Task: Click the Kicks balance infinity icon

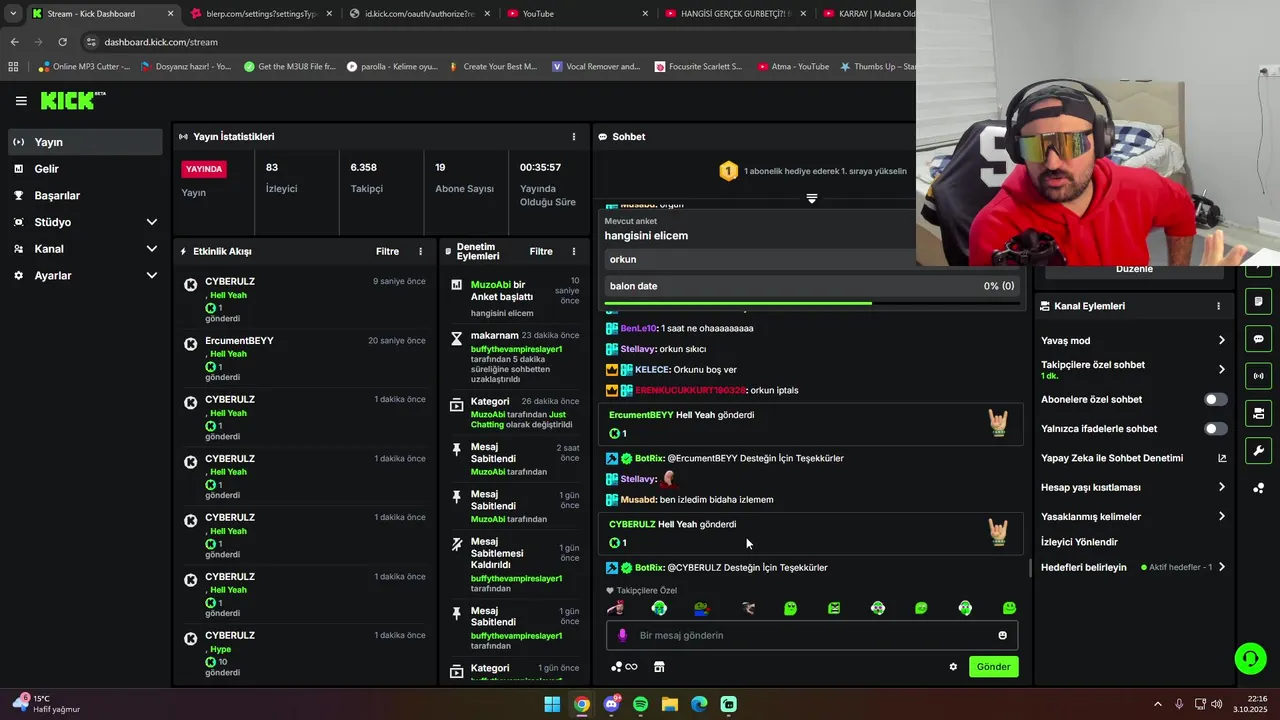Action: click(x=624, y=667)
